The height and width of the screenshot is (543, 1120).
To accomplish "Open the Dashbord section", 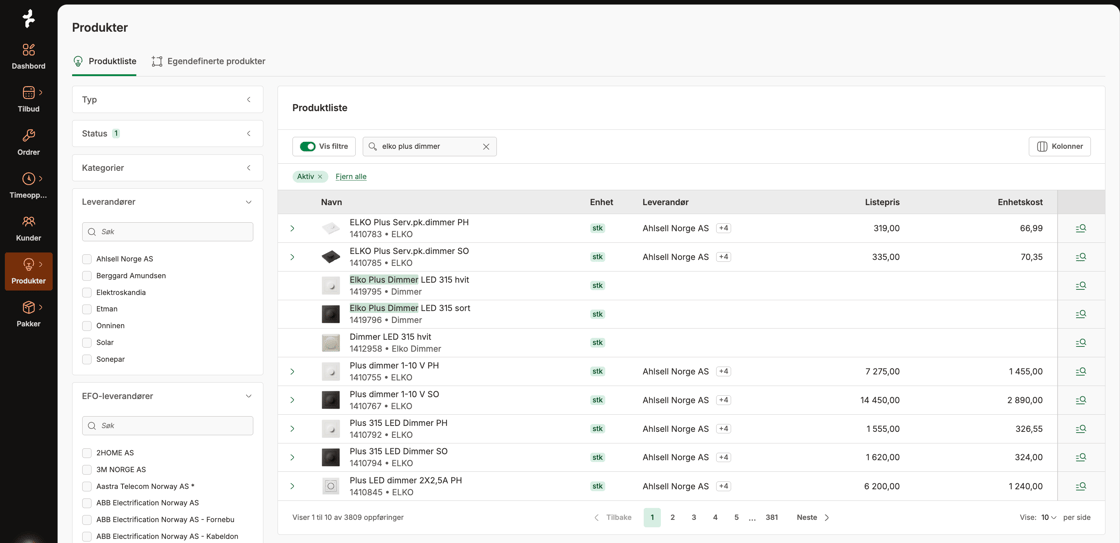I will pyautogui.click(x=29, y=56).
